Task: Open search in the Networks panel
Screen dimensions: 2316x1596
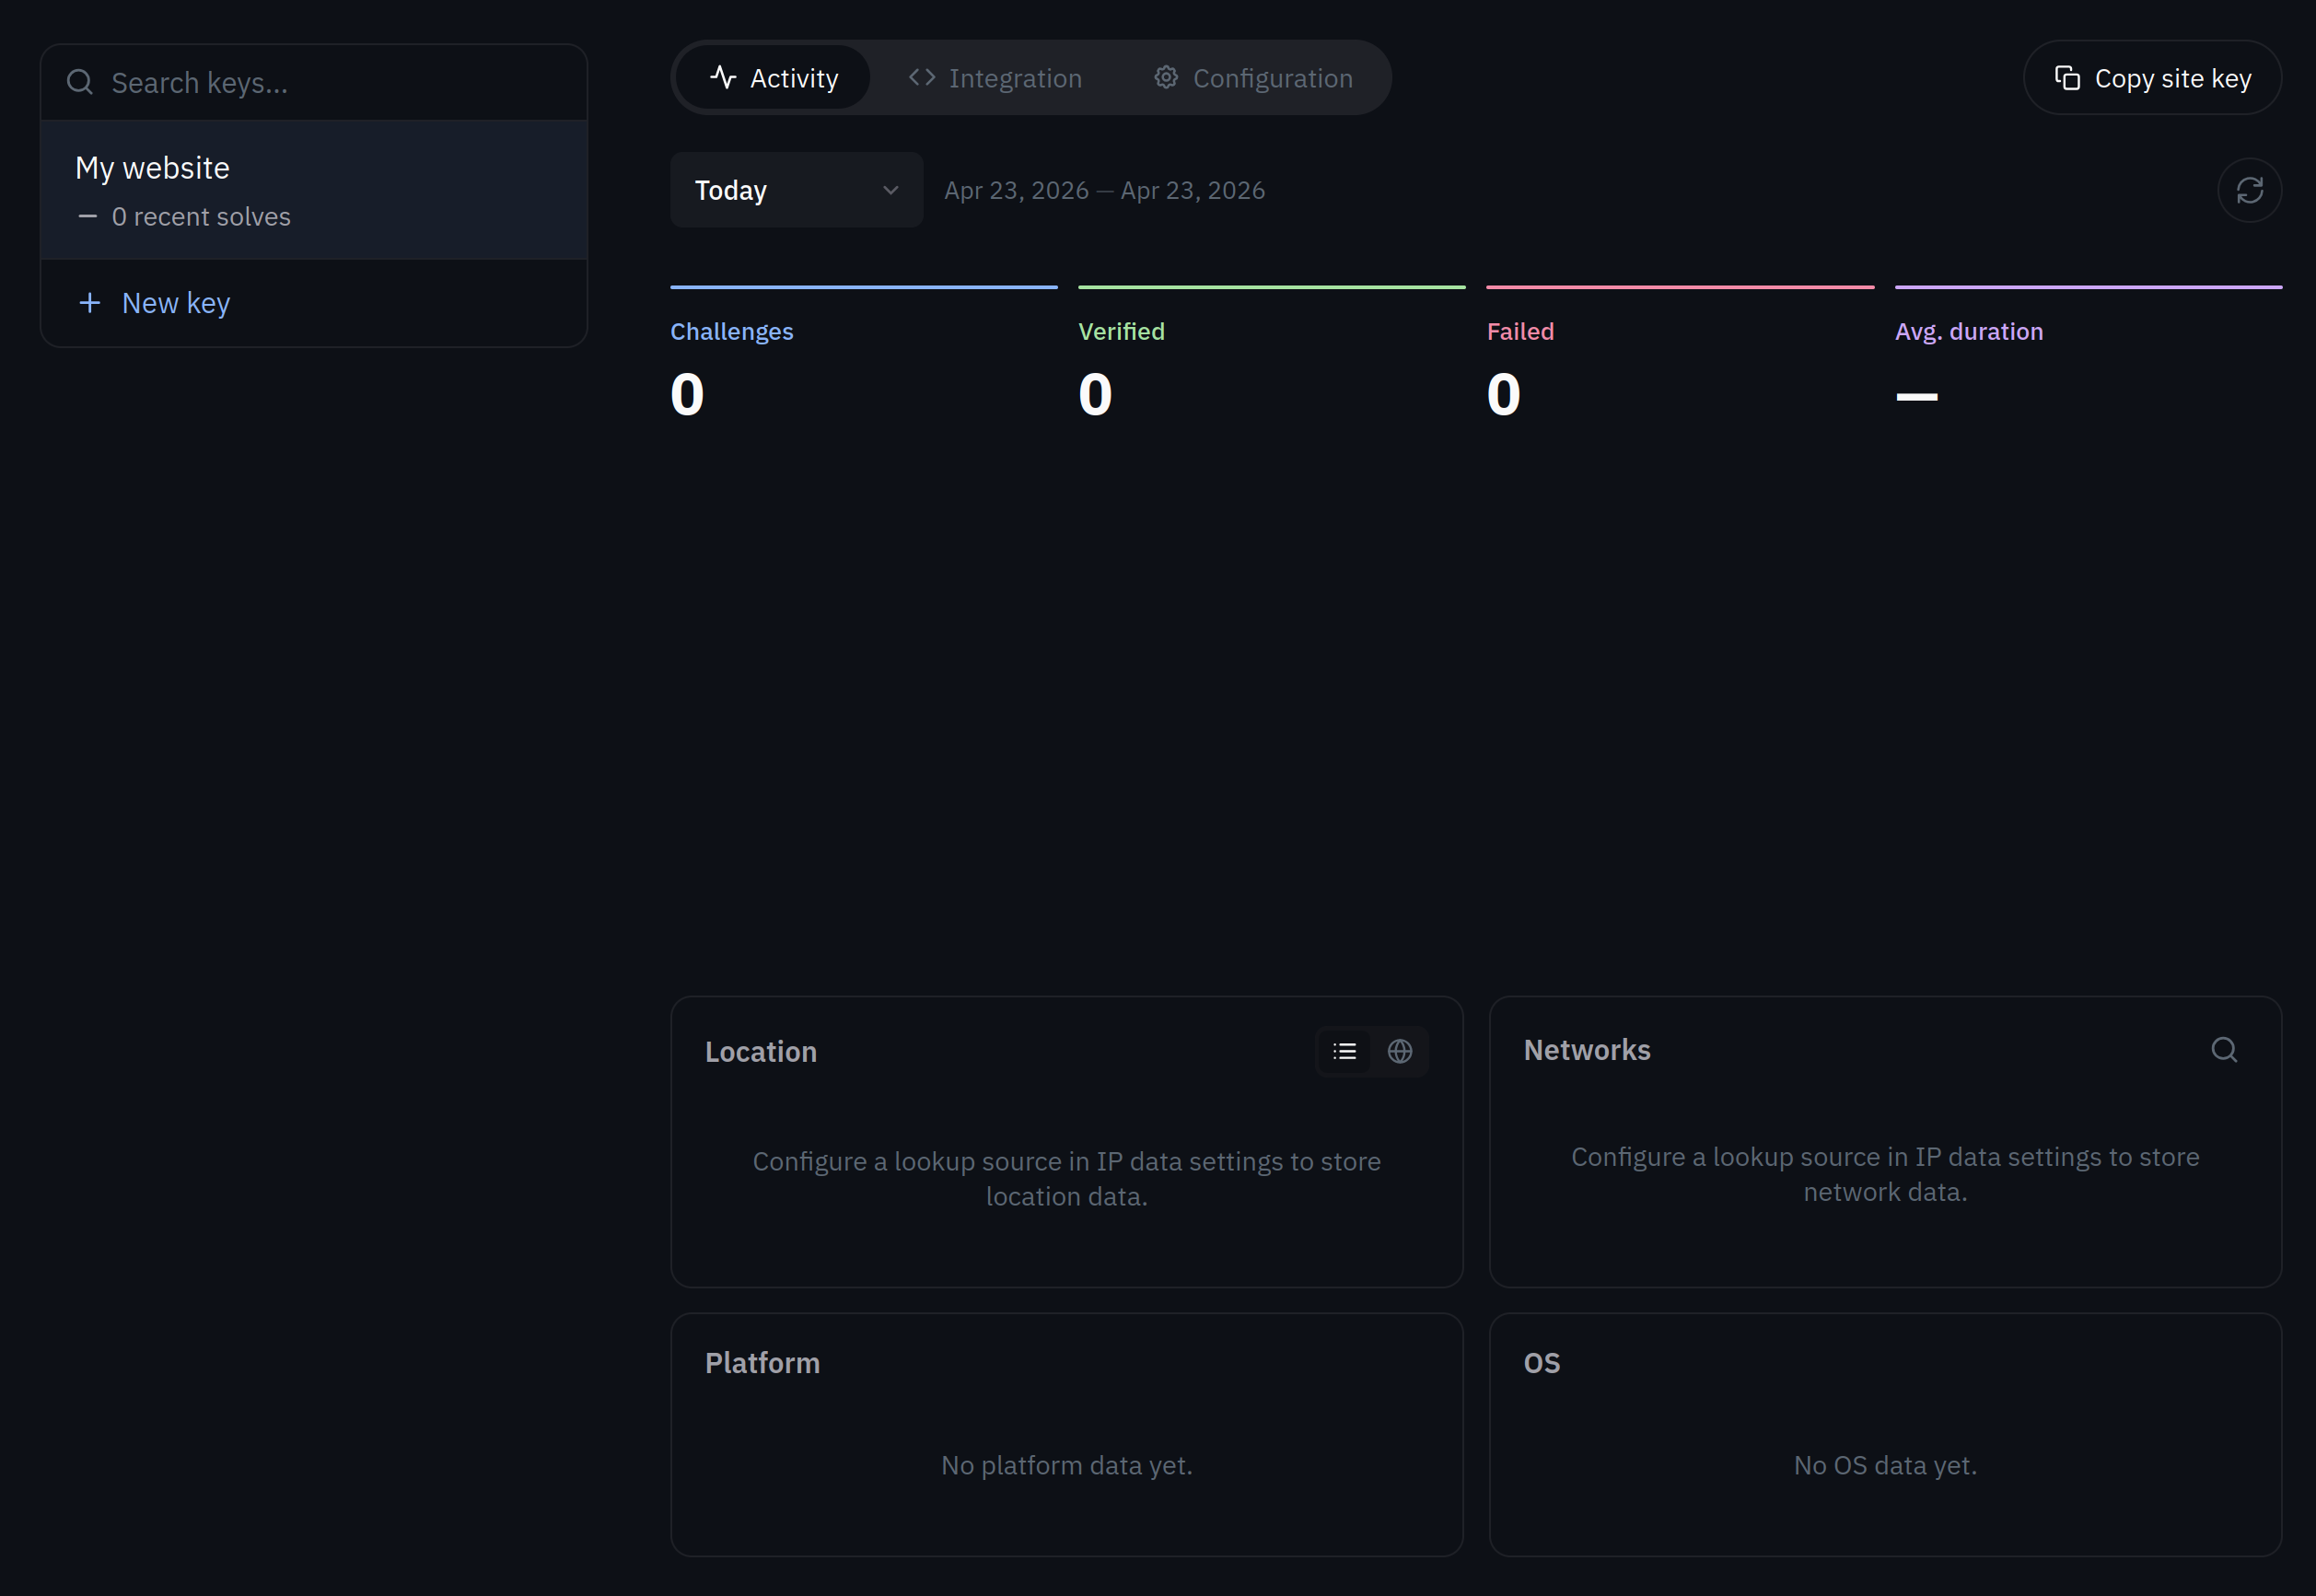Action: 2223,1049
